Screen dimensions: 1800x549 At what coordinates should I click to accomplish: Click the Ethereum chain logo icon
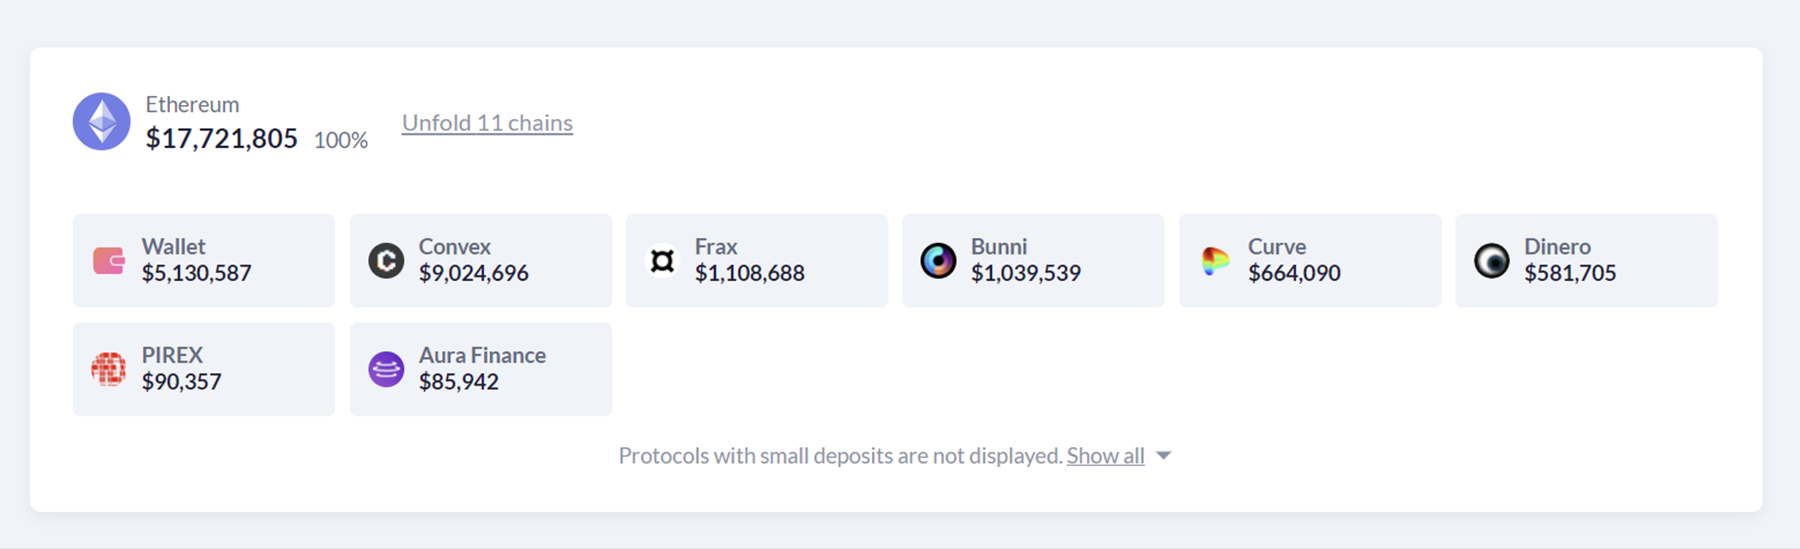tap(101, 122)
